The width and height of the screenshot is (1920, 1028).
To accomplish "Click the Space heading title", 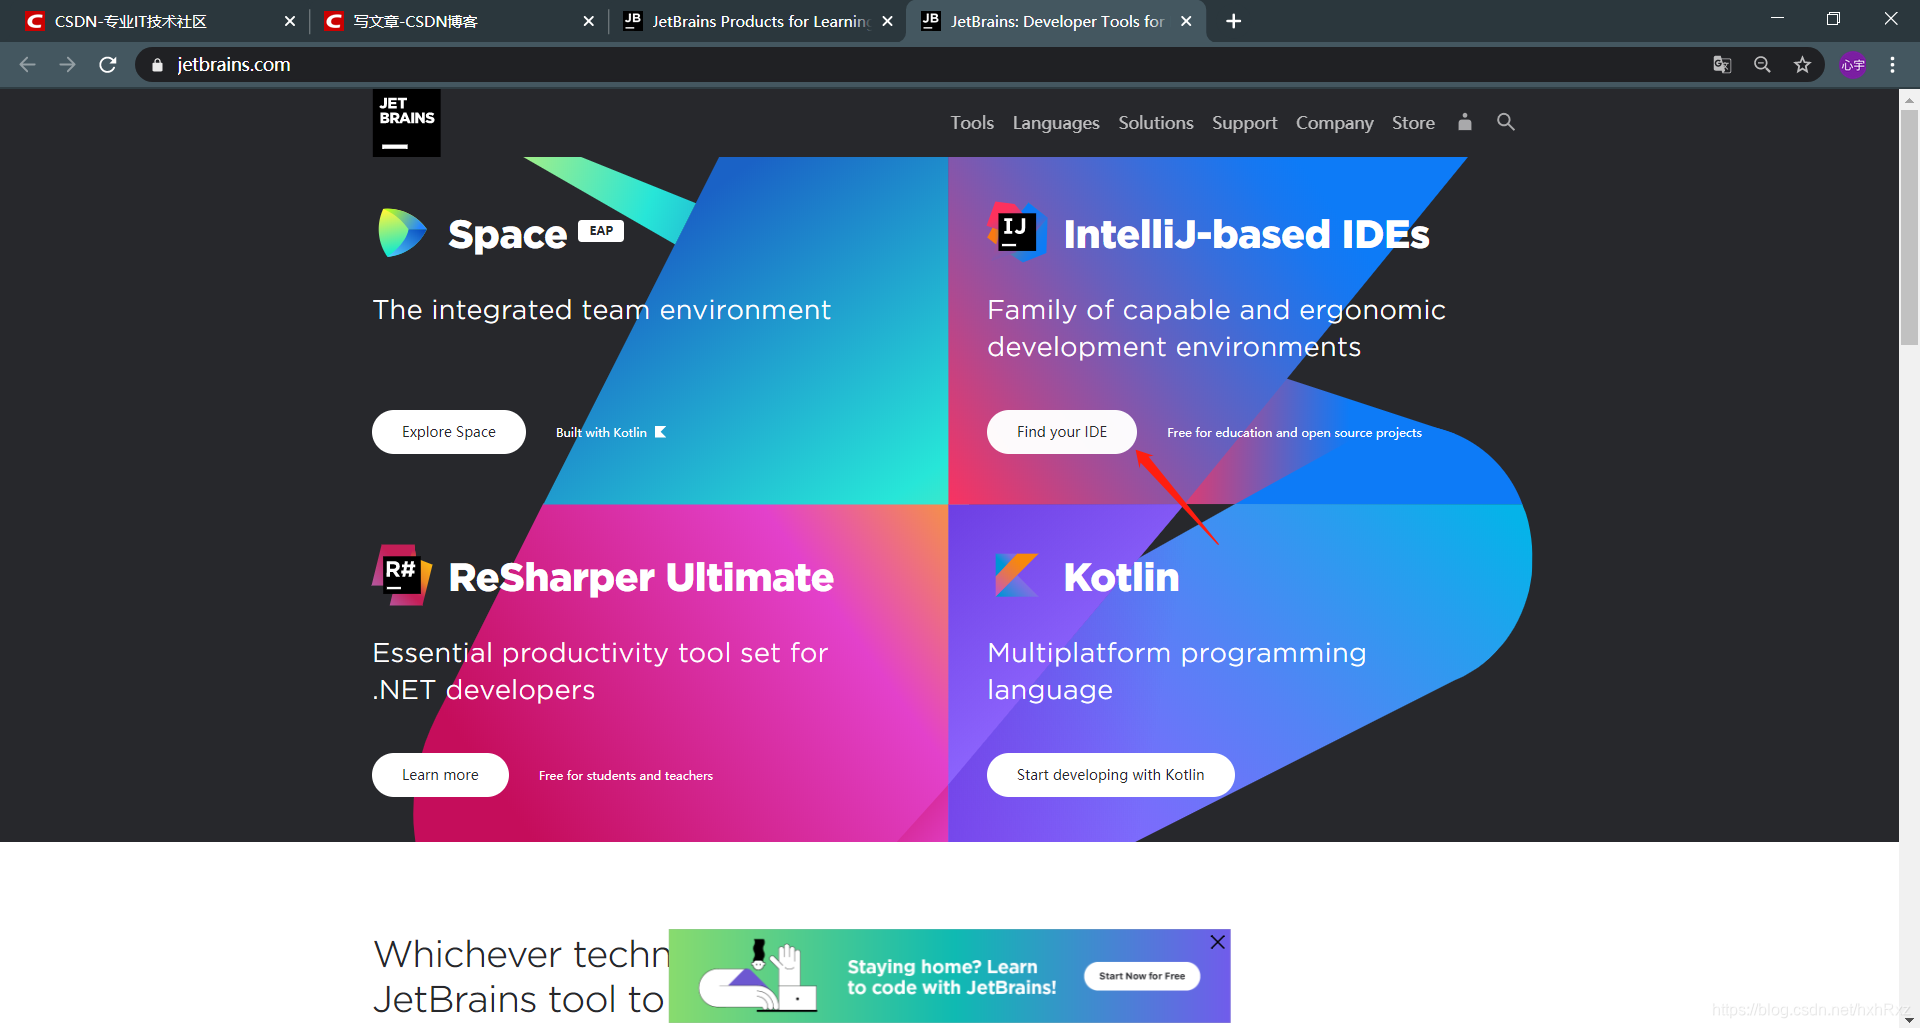I will click(508, 234).
